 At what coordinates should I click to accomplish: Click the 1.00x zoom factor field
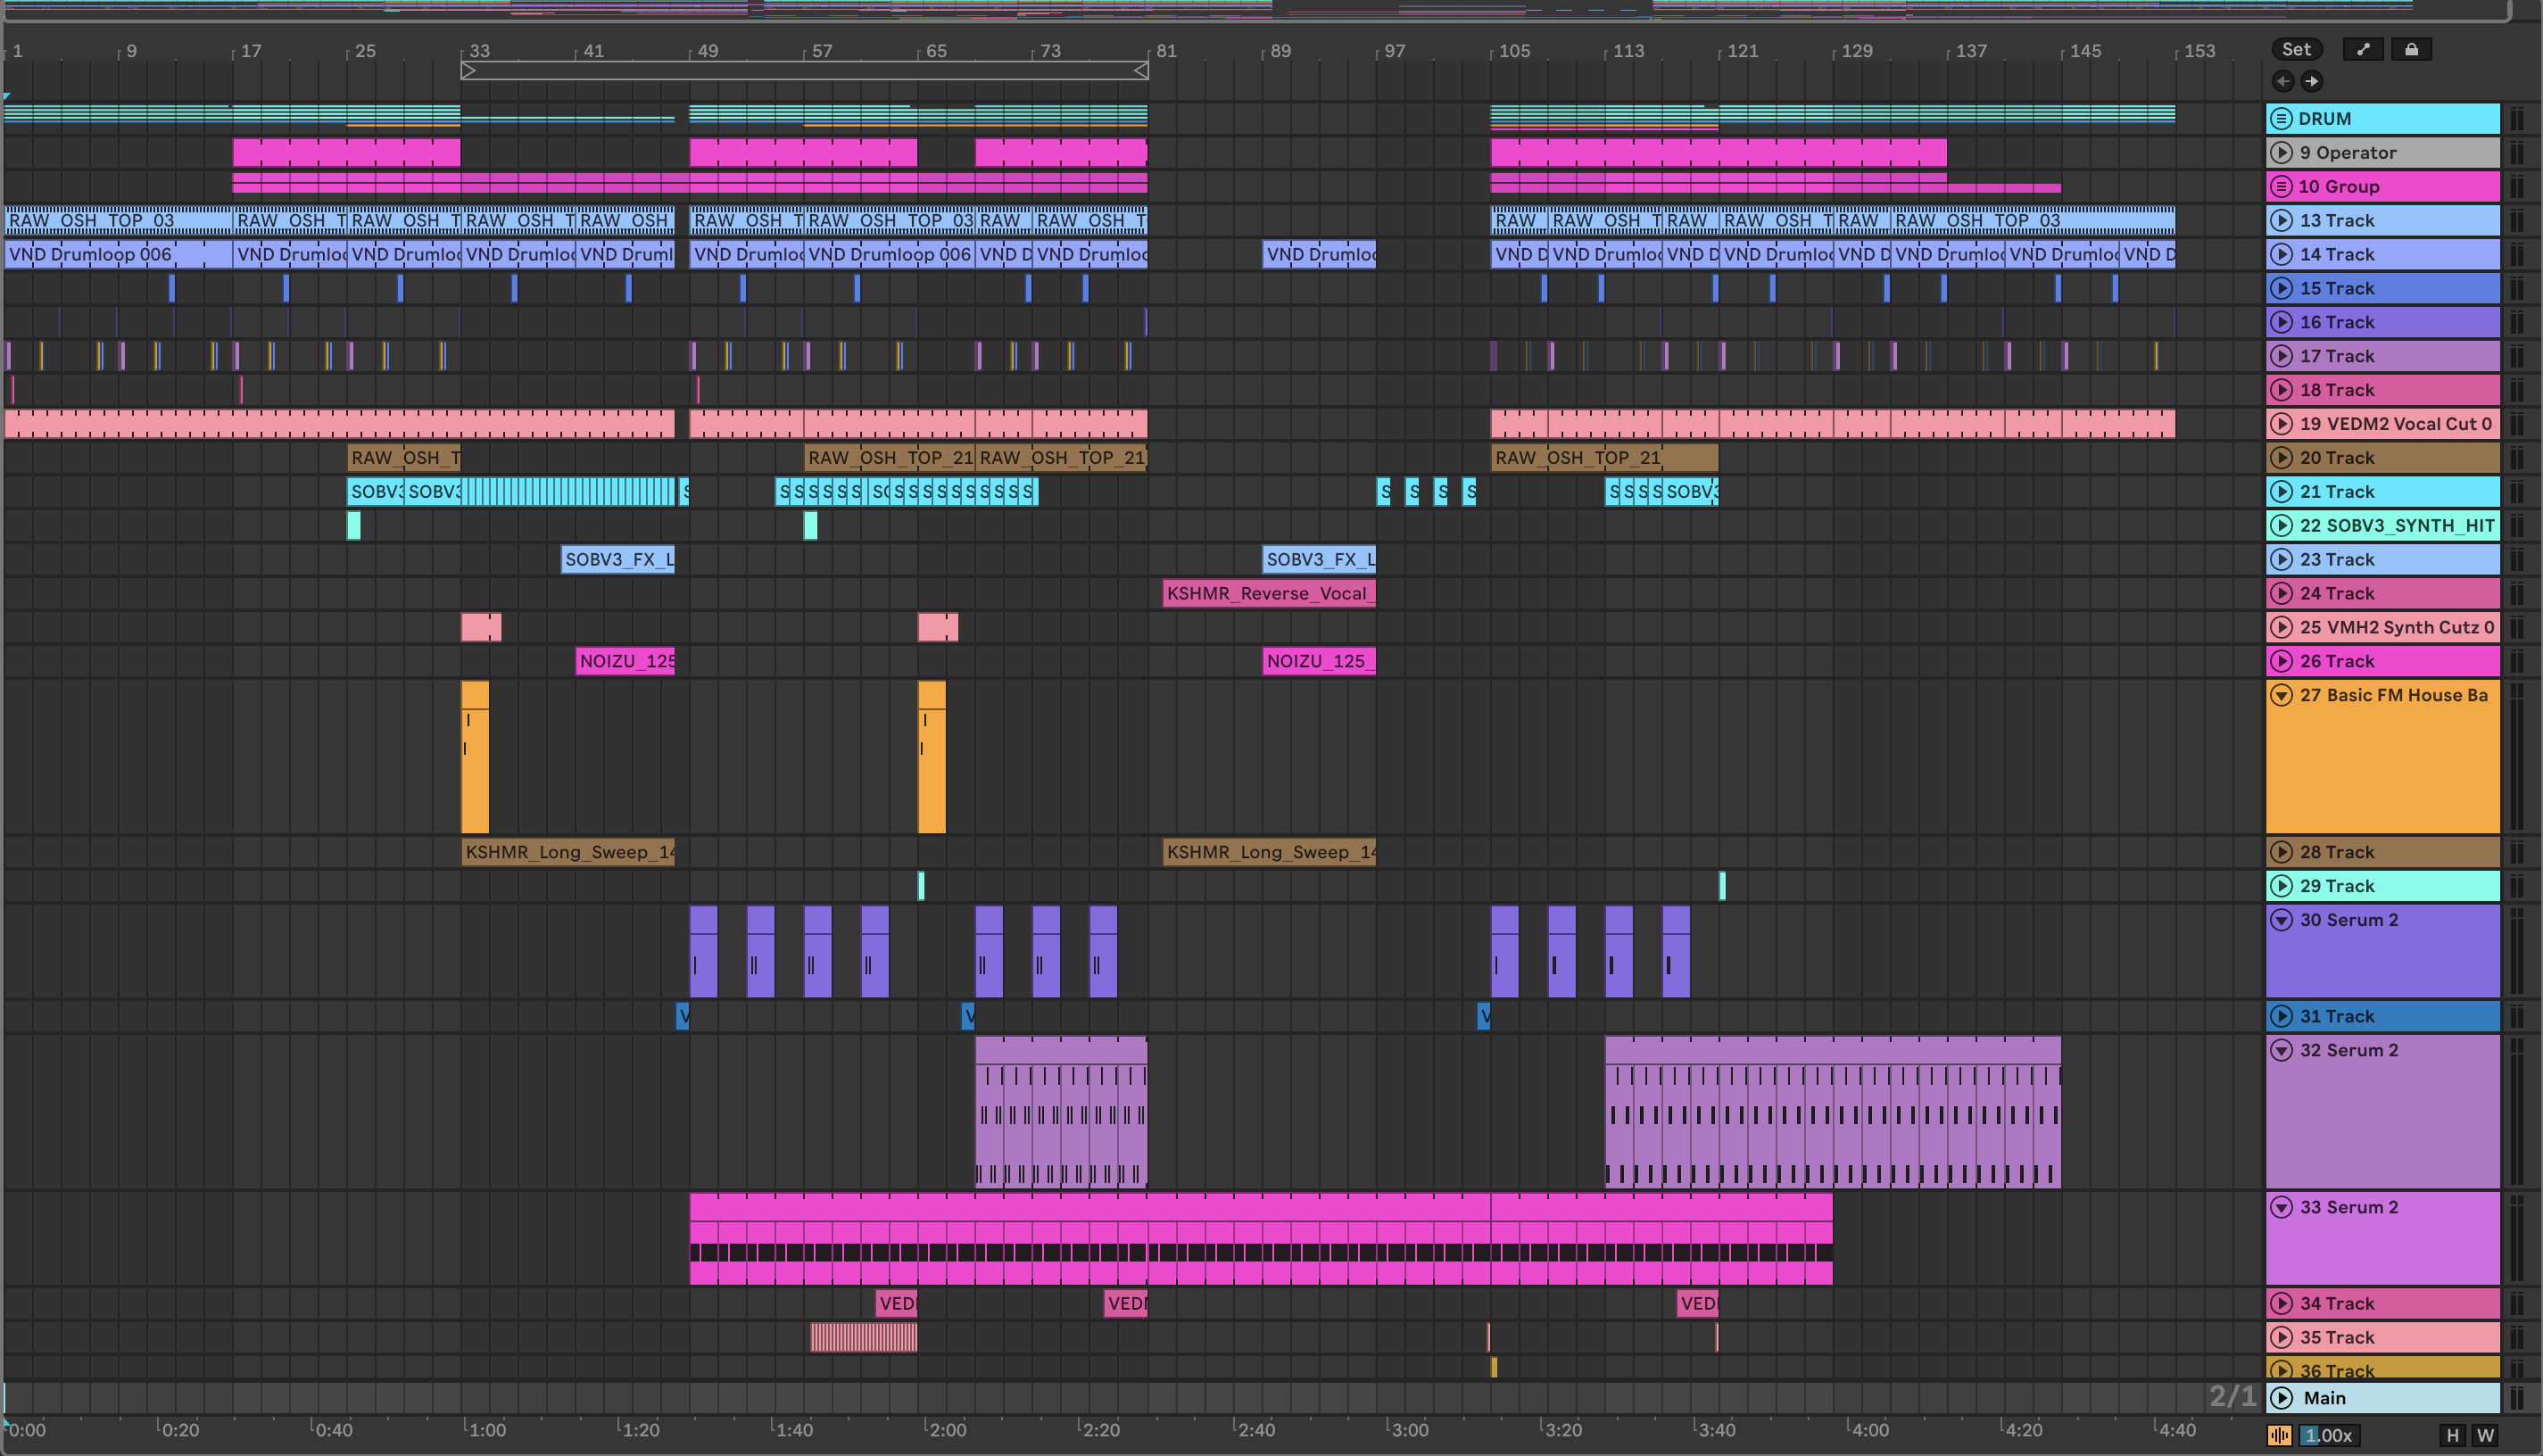click(x=2328, y=1436)
